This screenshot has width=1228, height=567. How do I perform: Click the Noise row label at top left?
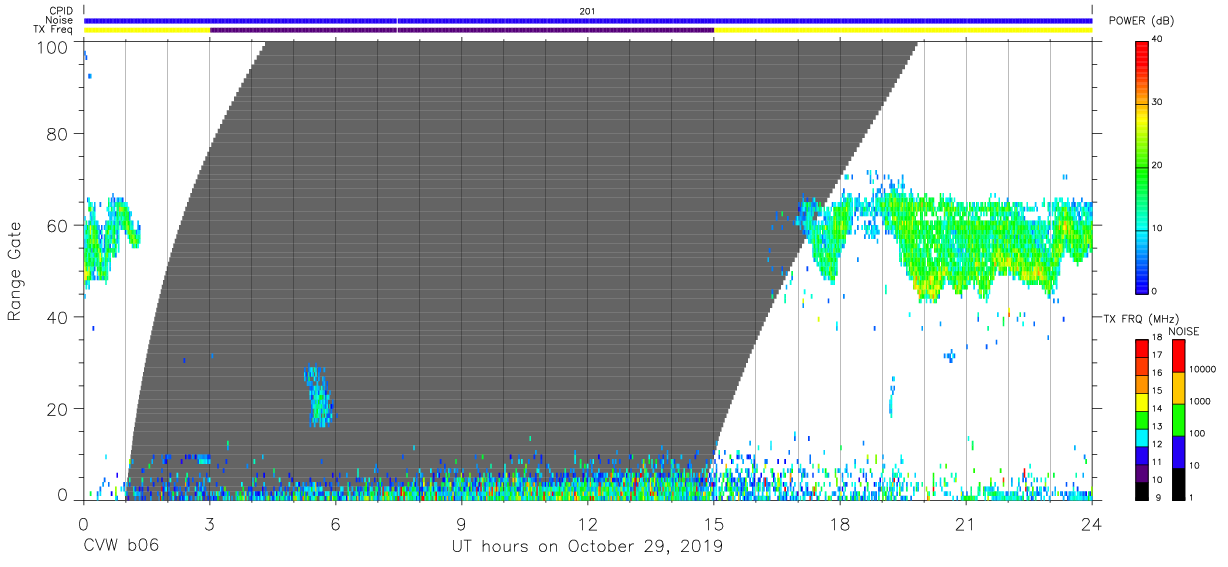(61, 20)
